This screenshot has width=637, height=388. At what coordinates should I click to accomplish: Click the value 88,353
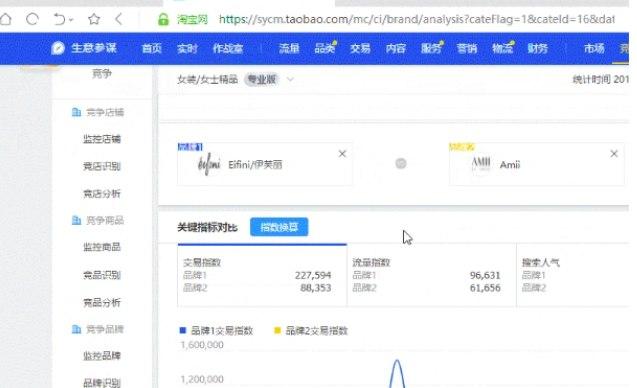pyautogui.click(x=316, y=288)
